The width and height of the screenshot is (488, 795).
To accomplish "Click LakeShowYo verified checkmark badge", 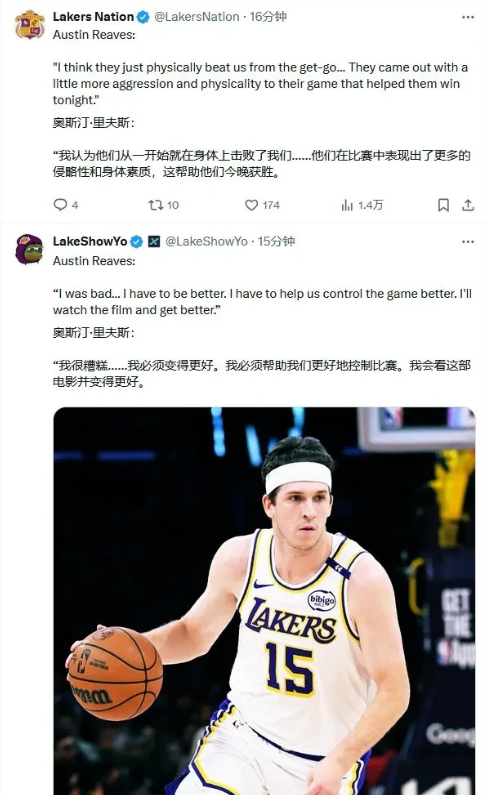I will tap(136, 242).
